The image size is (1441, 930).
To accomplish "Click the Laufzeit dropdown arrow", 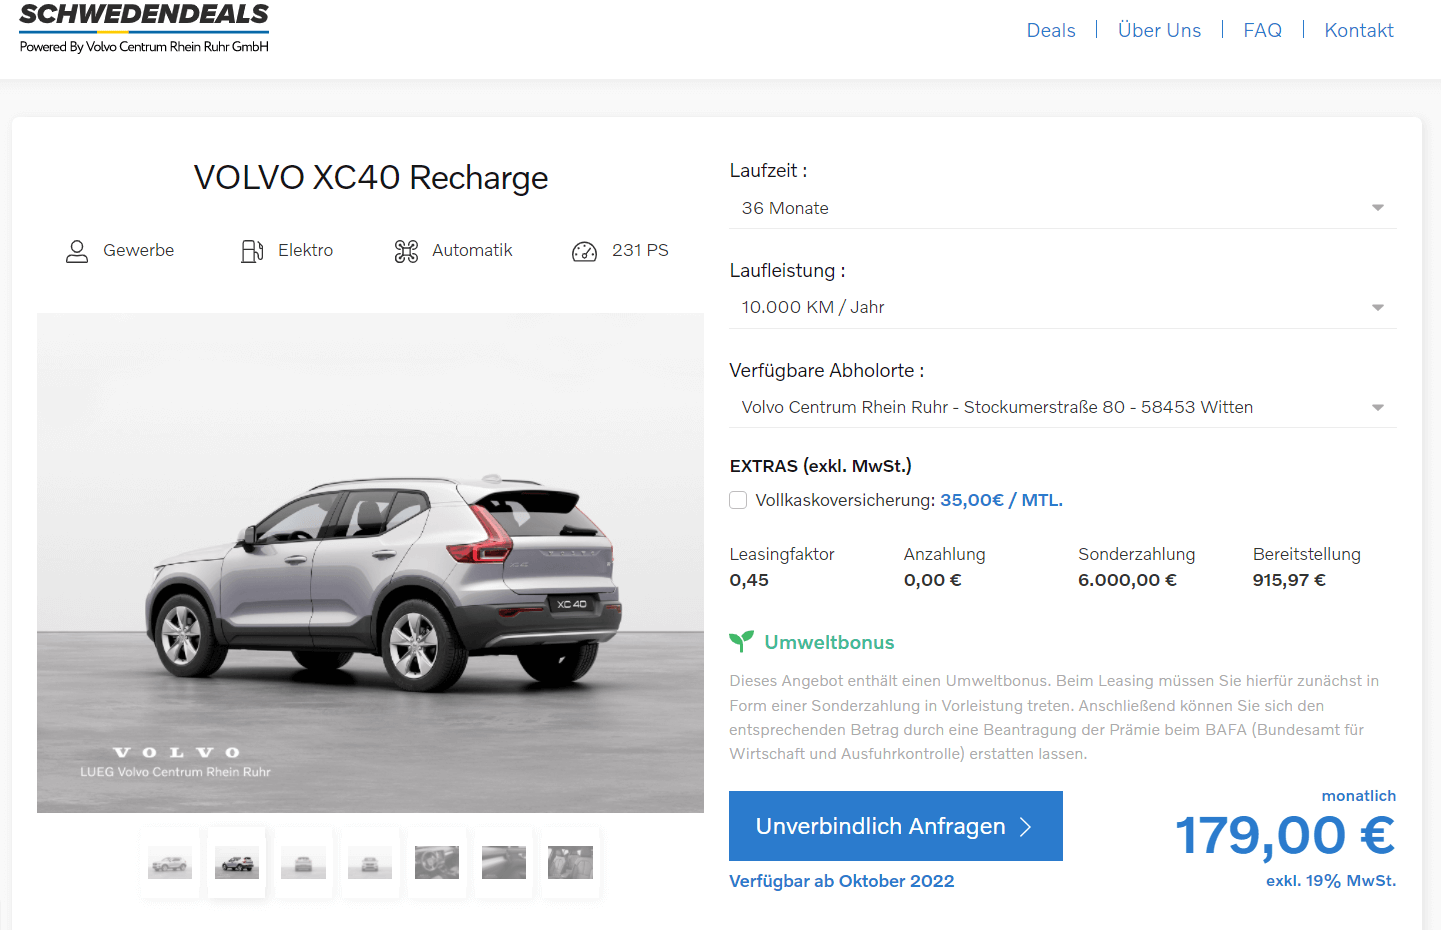I will 1378,208.
